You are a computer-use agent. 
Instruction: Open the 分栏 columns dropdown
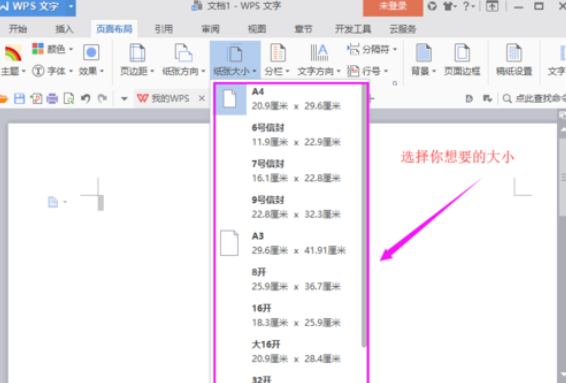(277, 60)
